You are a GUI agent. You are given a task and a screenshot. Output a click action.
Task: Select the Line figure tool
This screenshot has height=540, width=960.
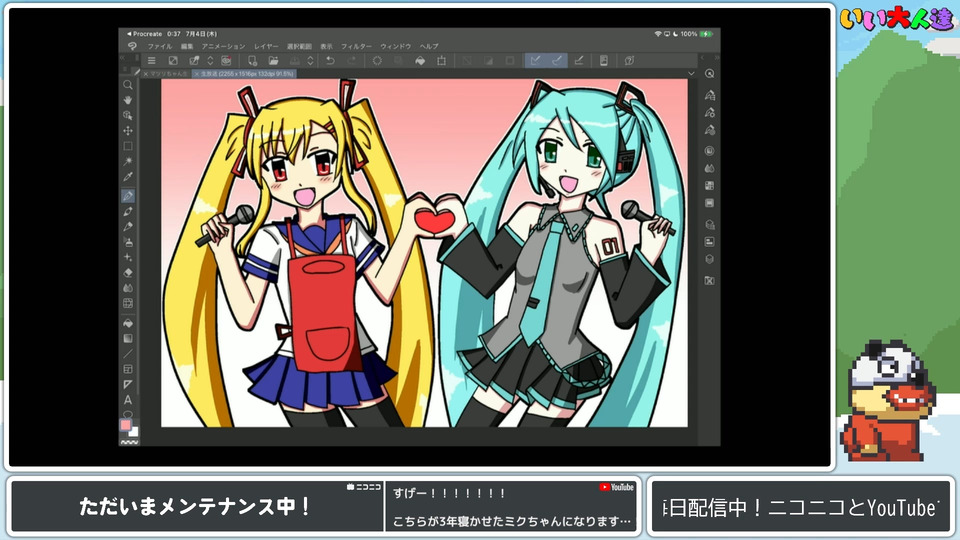coord(127,353)
